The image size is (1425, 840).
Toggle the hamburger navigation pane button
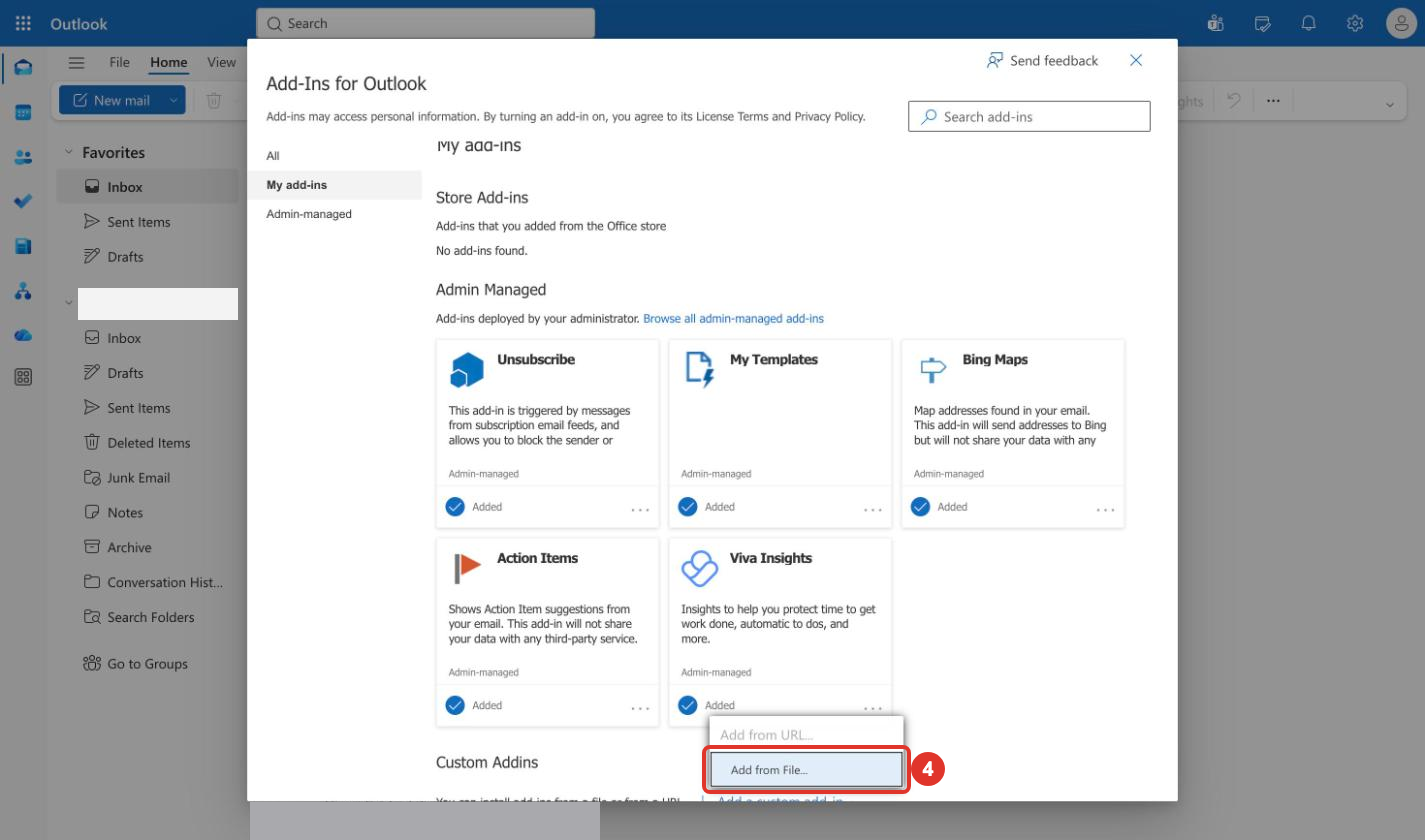coord(76,62)
